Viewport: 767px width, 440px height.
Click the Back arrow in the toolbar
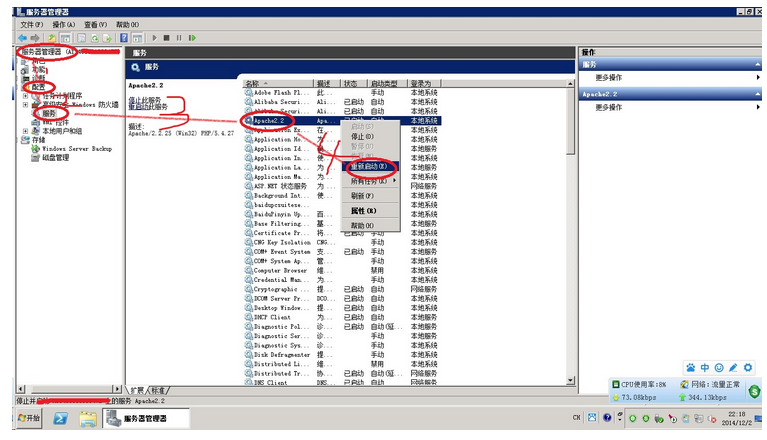[x=23, y=38]
